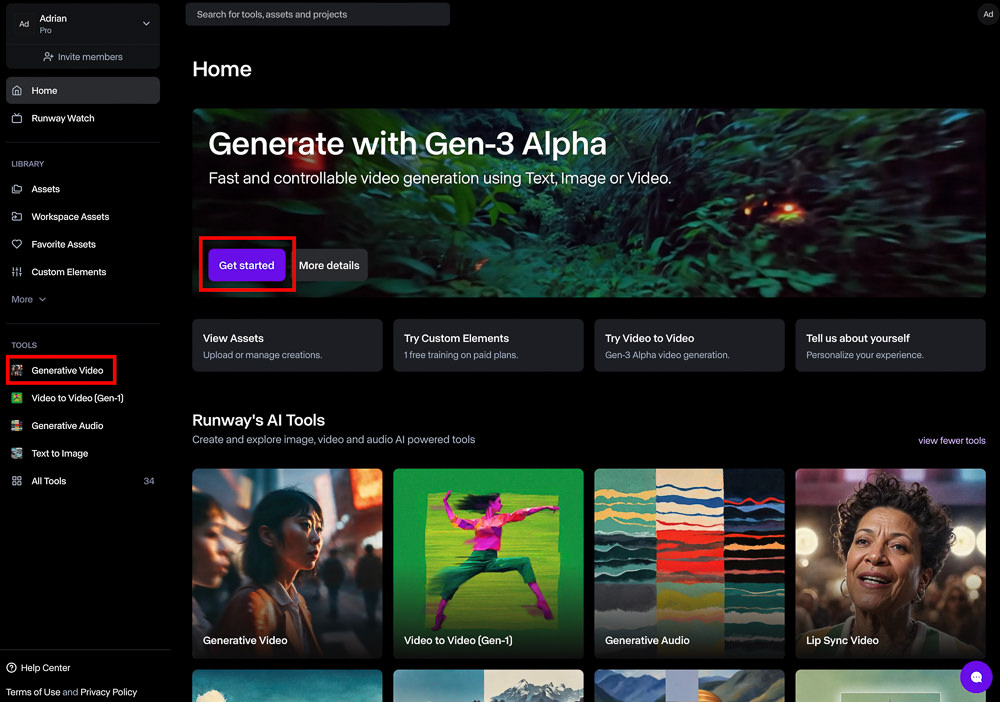Open the Lip Sync Video thumbnail
Screen dimensions: 1000x702
890,563
